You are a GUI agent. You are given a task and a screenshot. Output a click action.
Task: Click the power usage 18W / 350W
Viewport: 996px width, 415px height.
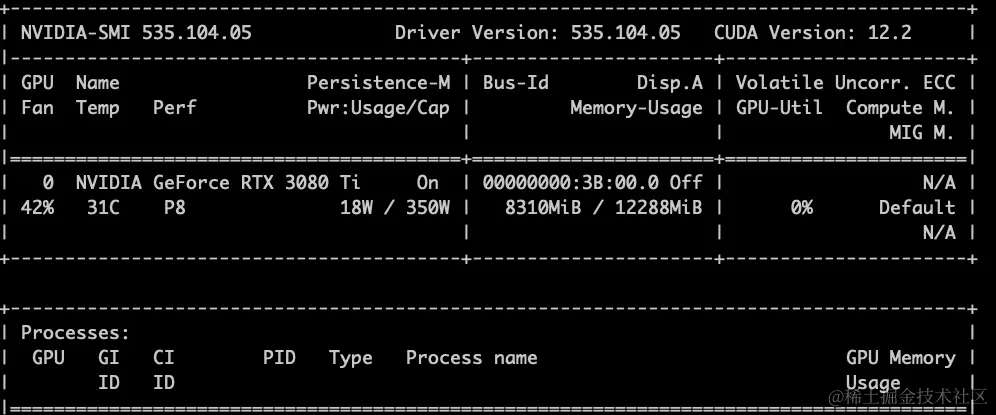(x=395, y=207)
